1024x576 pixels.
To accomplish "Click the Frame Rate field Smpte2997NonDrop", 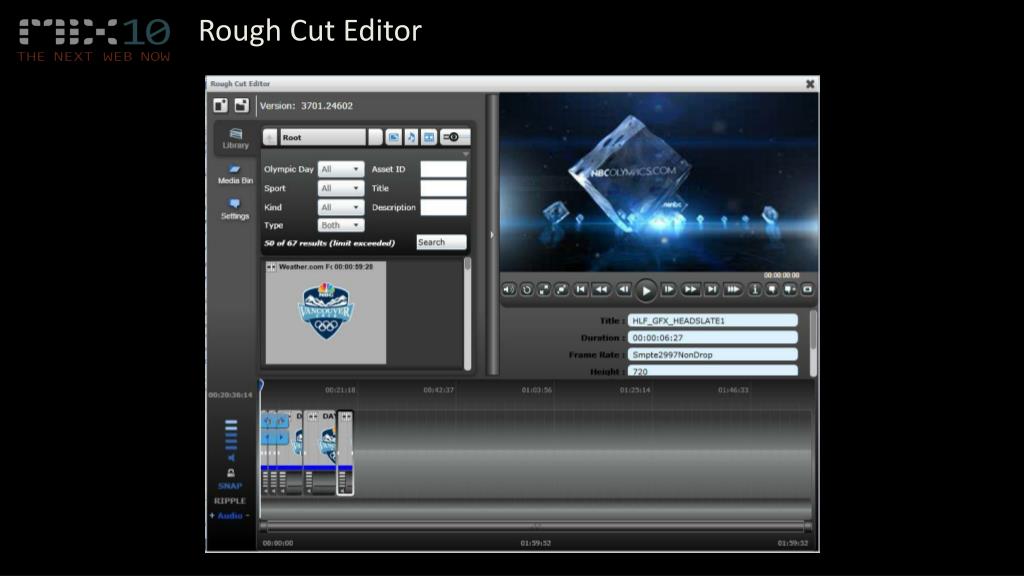I will [712, 355].
